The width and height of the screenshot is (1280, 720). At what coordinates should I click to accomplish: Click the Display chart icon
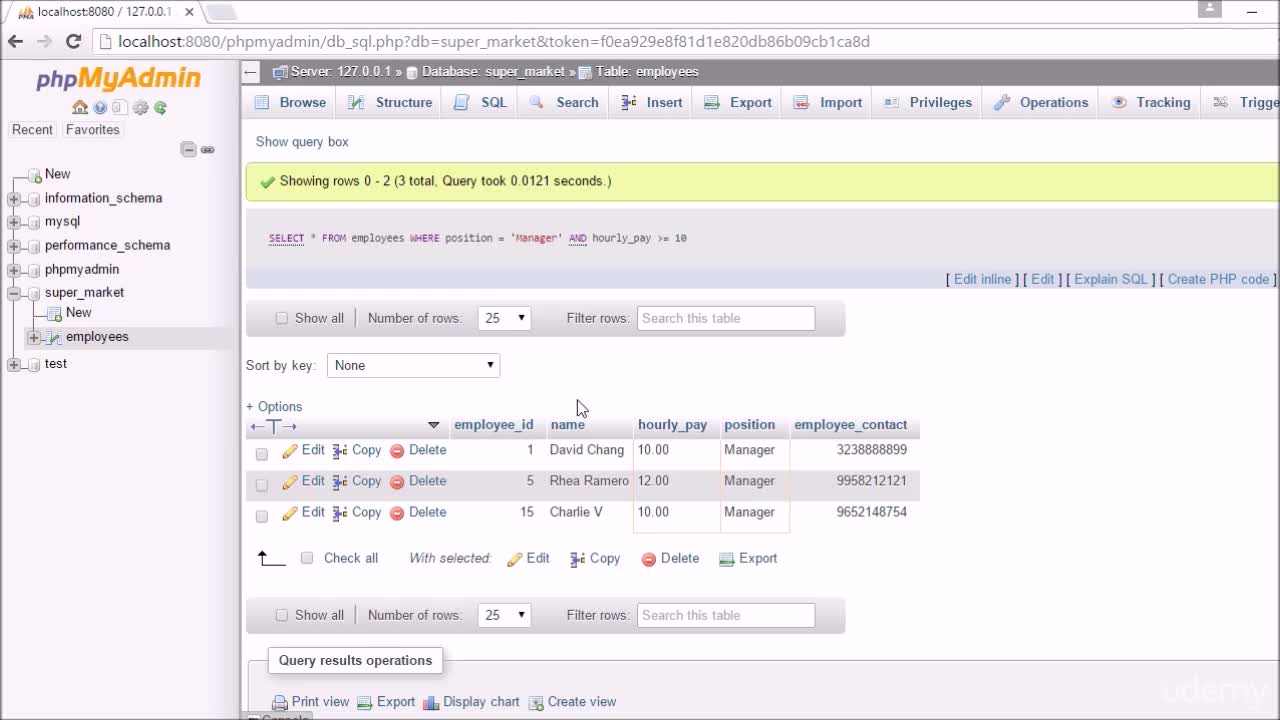click(x=431, y=703)
